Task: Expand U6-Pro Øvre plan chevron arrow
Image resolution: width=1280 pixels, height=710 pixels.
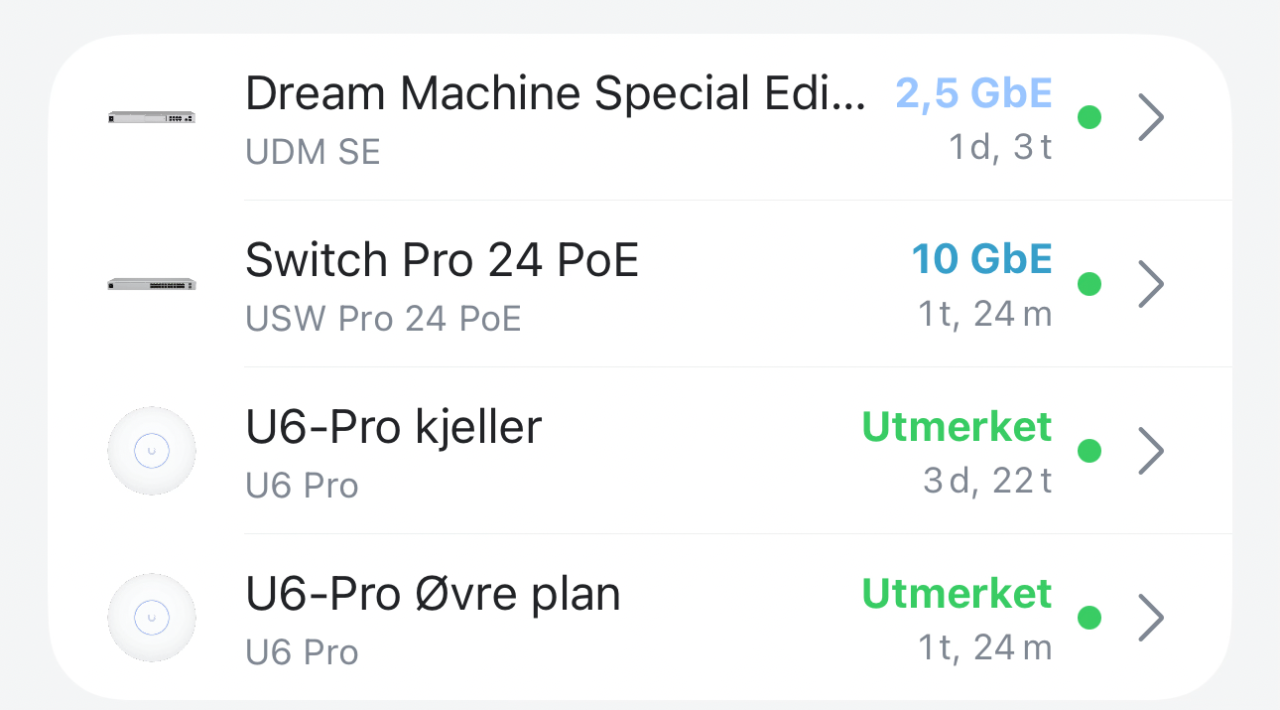Action: coord(1152,618)
